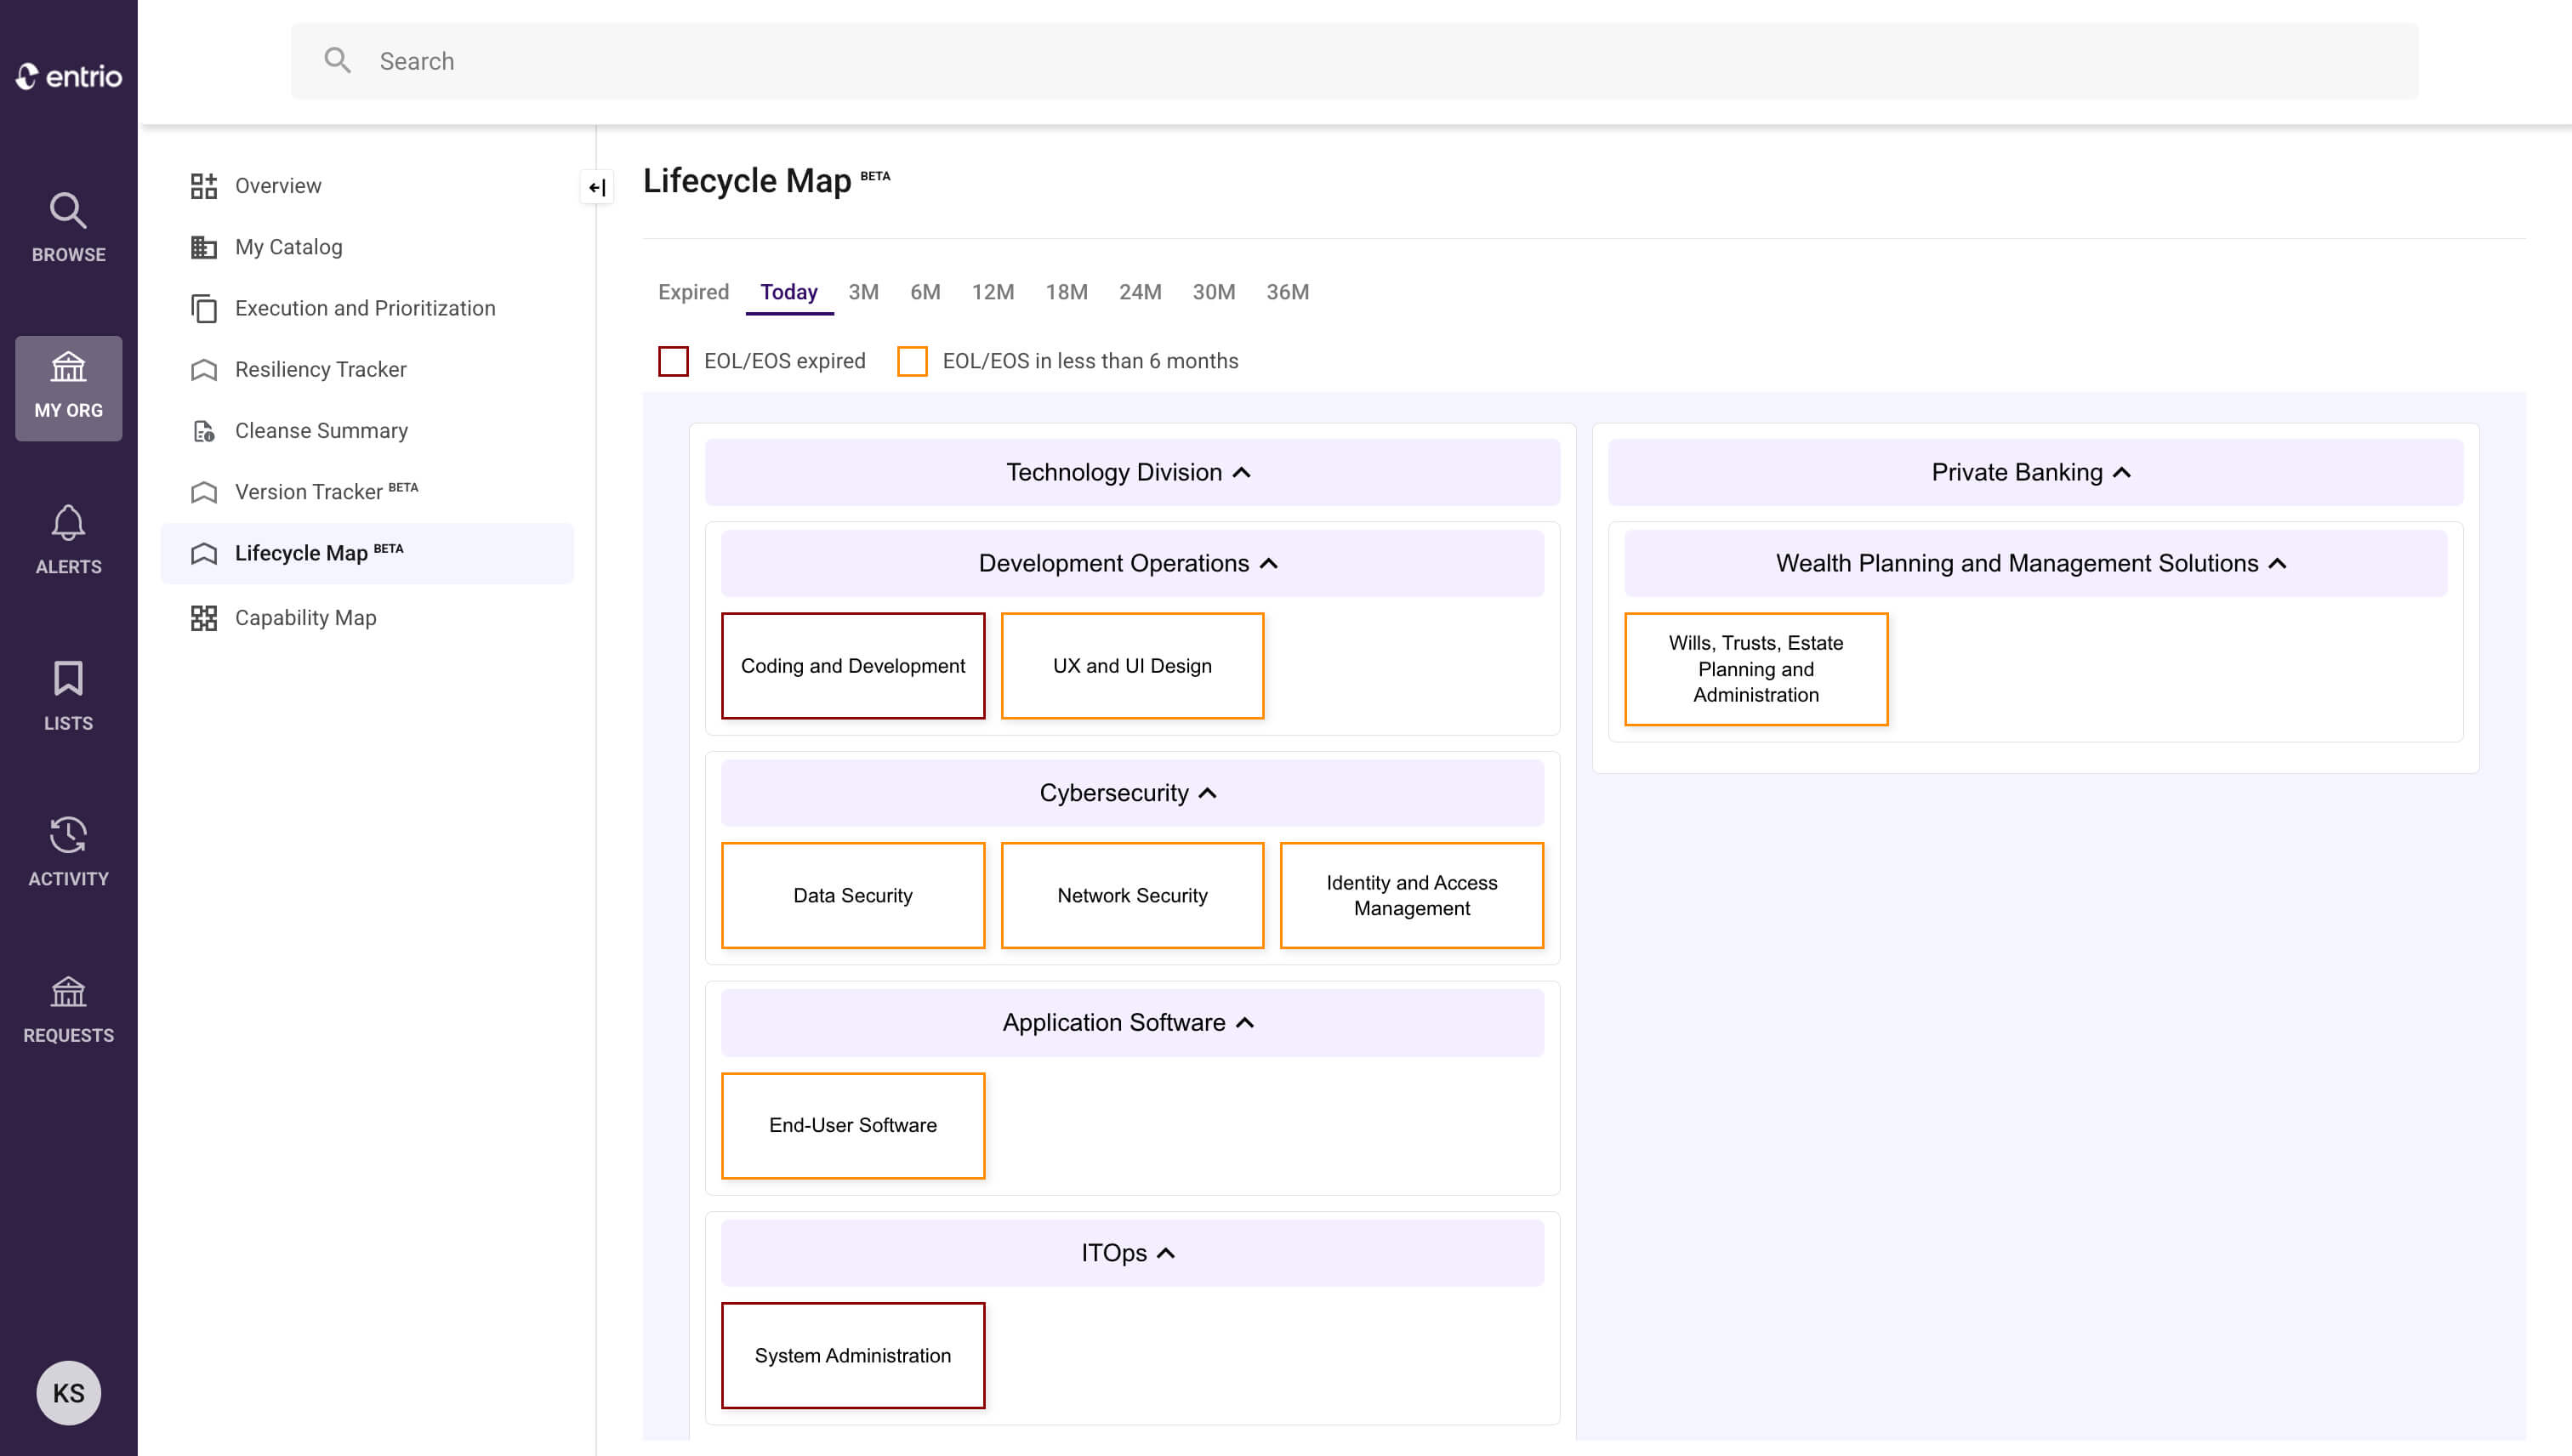Click the Cleanse Summary icon
The height and width of the screenshot is (1456, 2572).
(204, 431)
